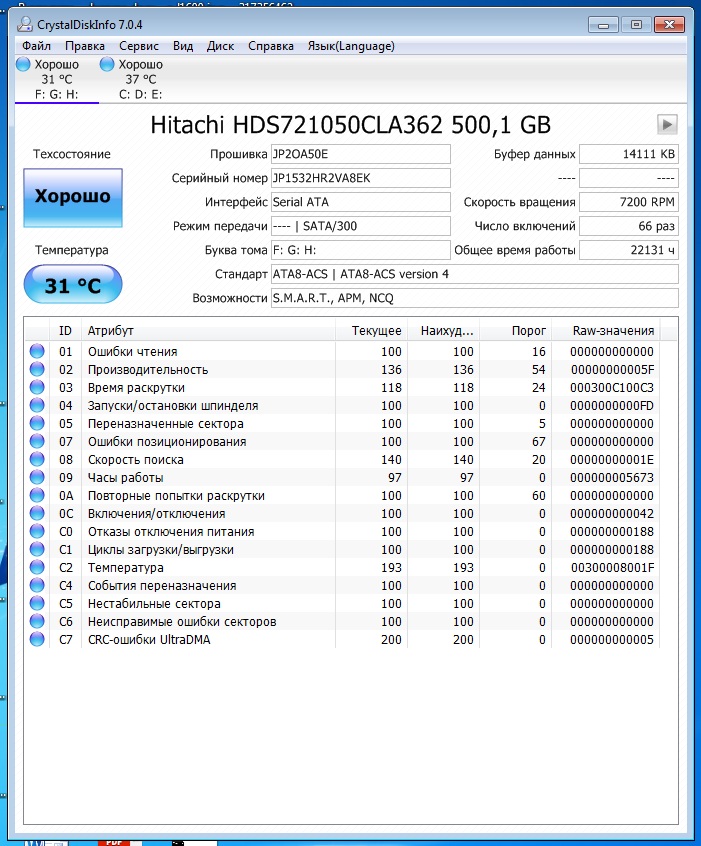Click the total hours 22131 ч field
The height and width of the screenshot is (846, 701).
[629, 250]
